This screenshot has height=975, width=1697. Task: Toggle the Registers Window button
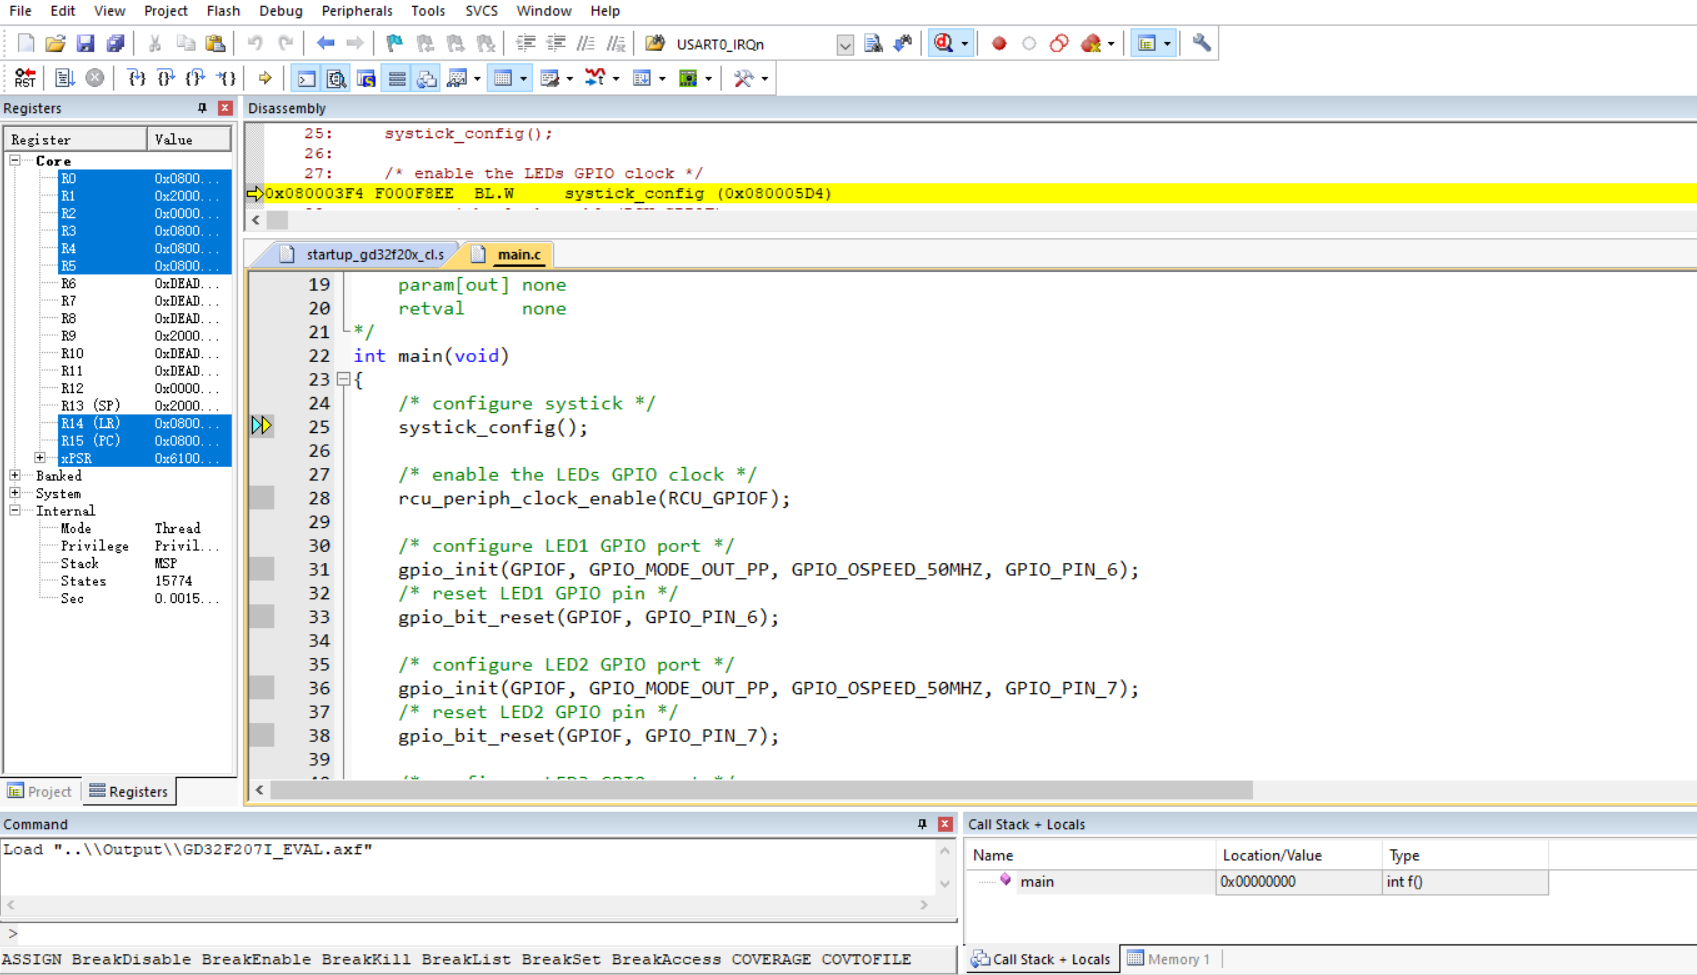(397, 78)
